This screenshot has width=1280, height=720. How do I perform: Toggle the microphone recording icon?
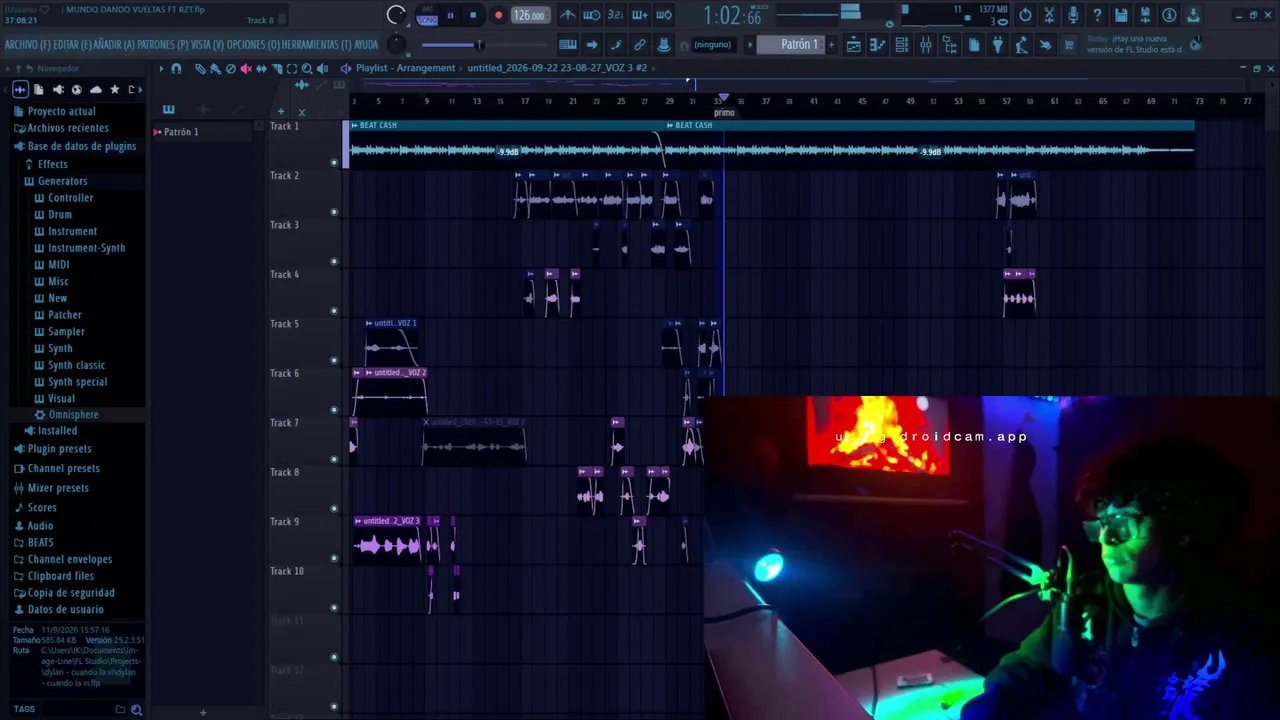click(x=1073, y=15)
